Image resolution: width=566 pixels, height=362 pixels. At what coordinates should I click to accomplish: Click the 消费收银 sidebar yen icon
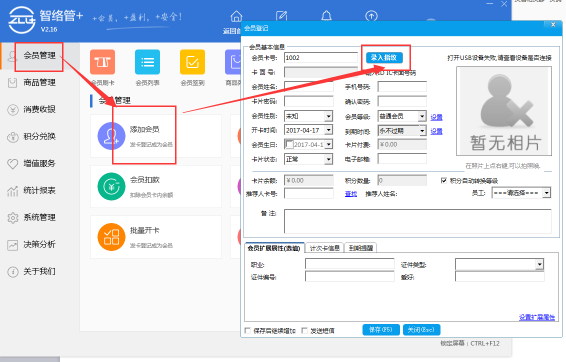pyautogui.click(x=13, y=110)
